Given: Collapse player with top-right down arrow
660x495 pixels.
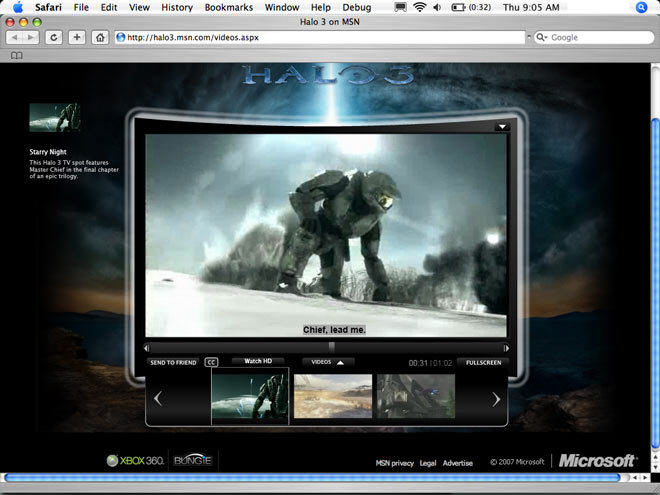Looking at the screenshot, I should point(502,127).
